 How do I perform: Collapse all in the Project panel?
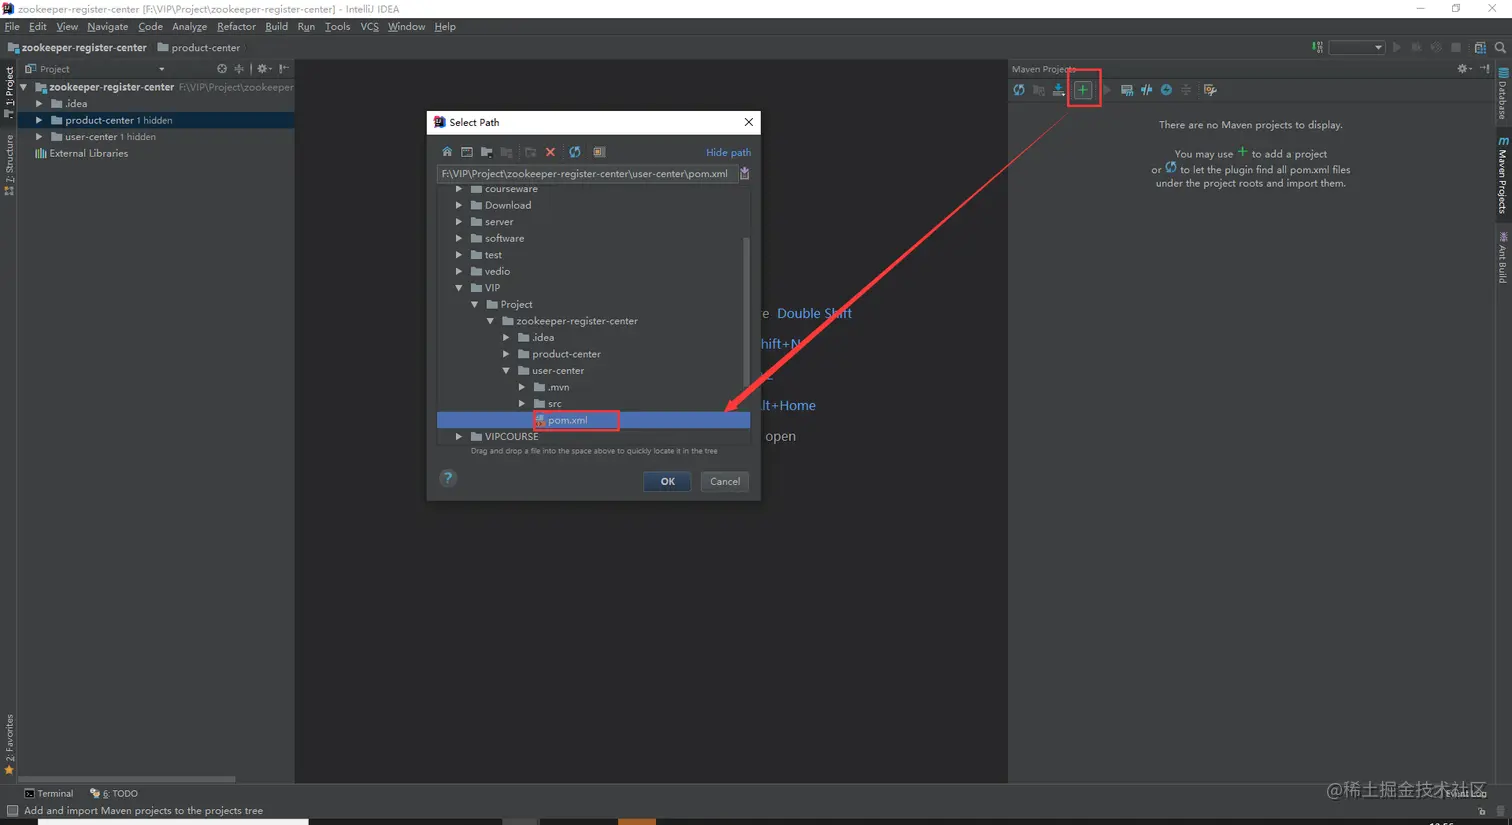(x=239, y=69)
